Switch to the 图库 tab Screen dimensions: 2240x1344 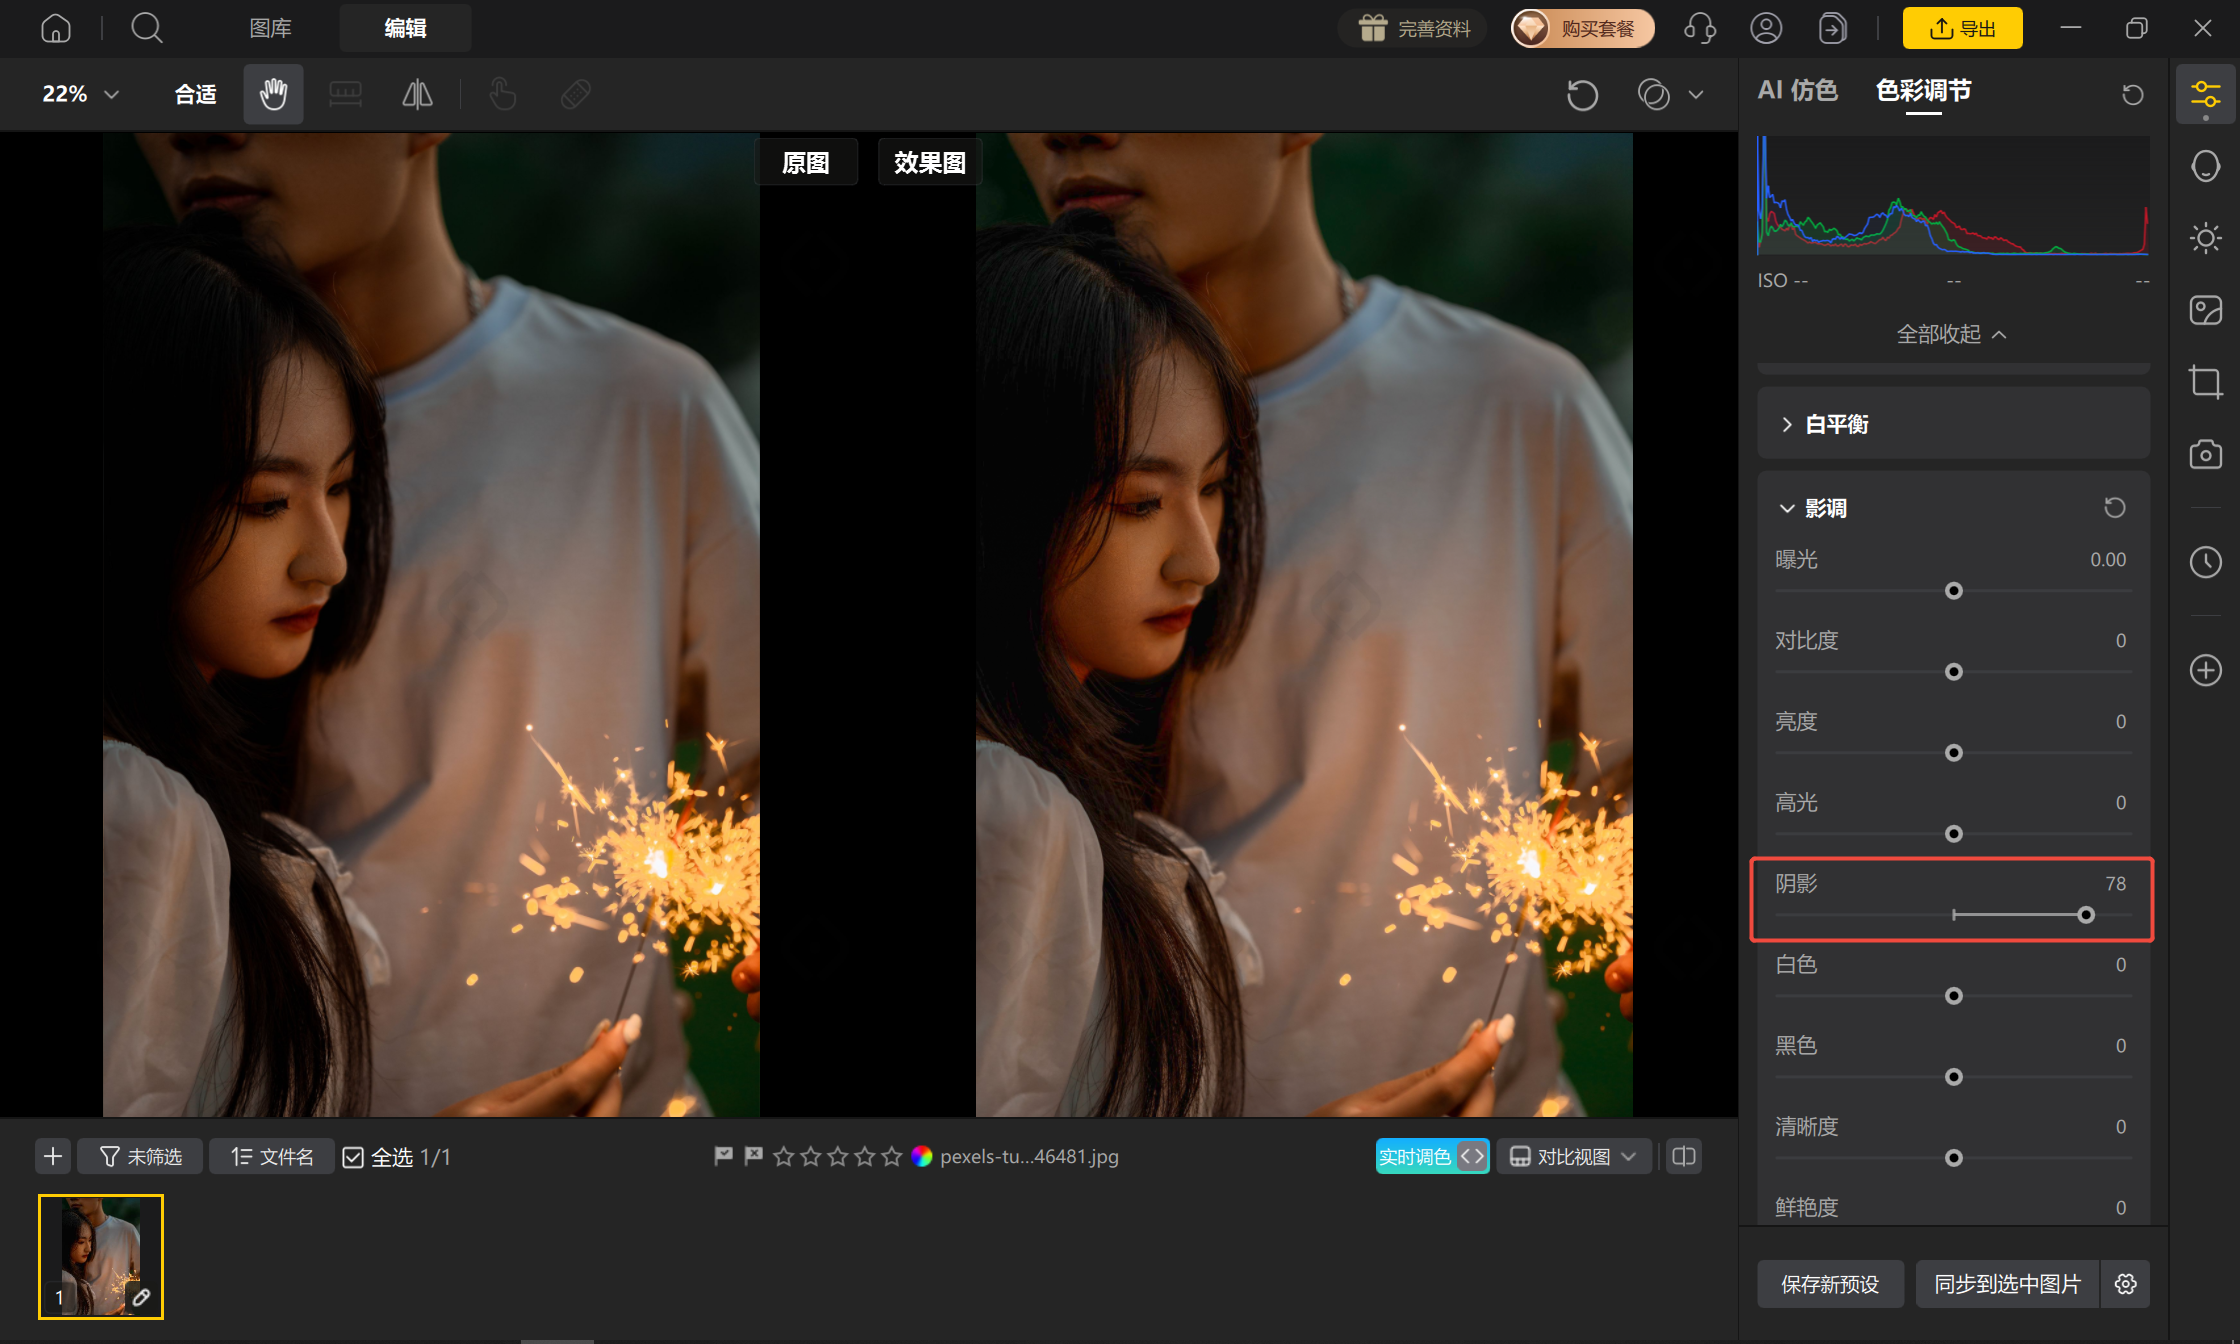(270, 28)
